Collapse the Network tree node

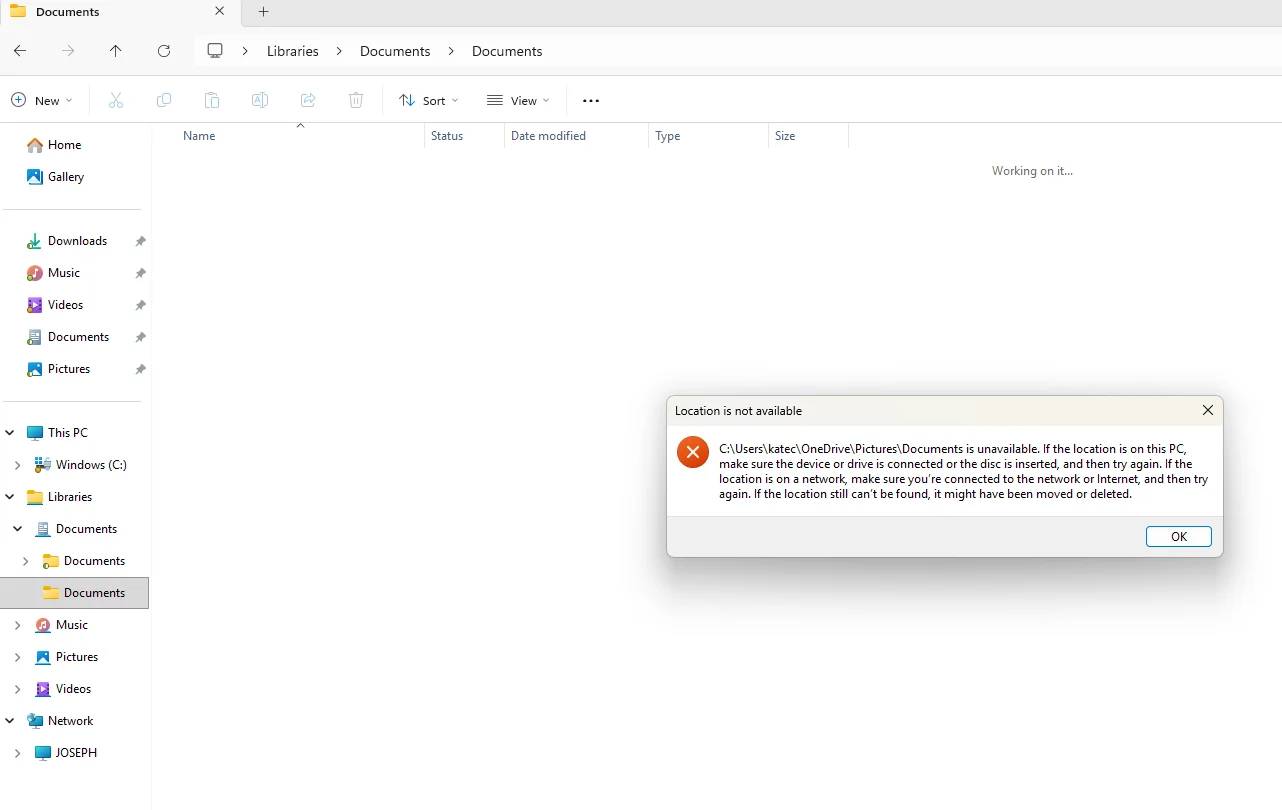tap(10, 721)
